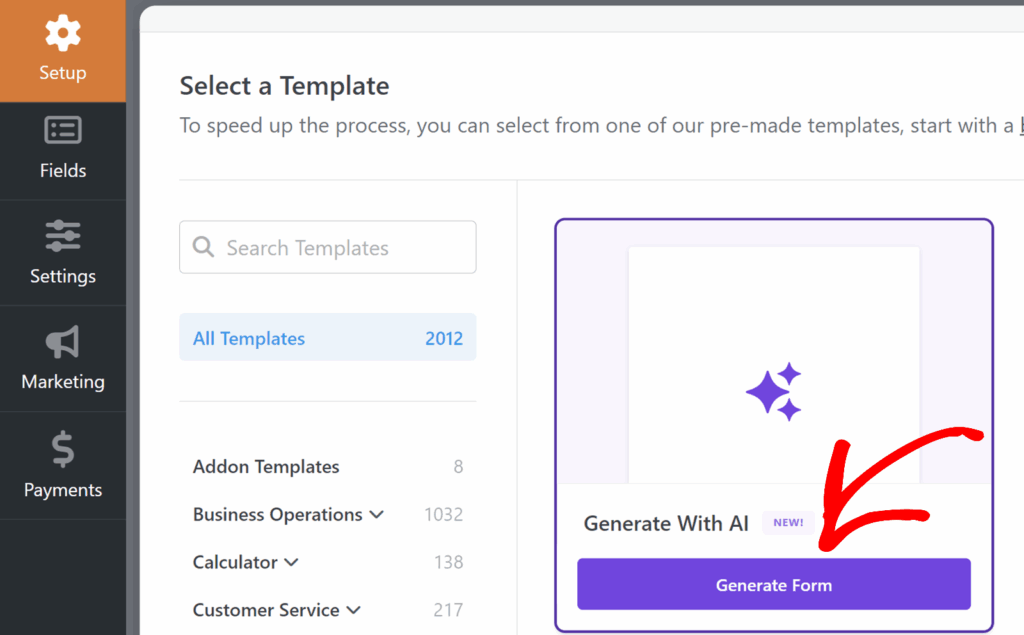Viewport: 1024px width, 635px height.
Task: Click the NEW! badge
Action: click(x=788, y=523)
